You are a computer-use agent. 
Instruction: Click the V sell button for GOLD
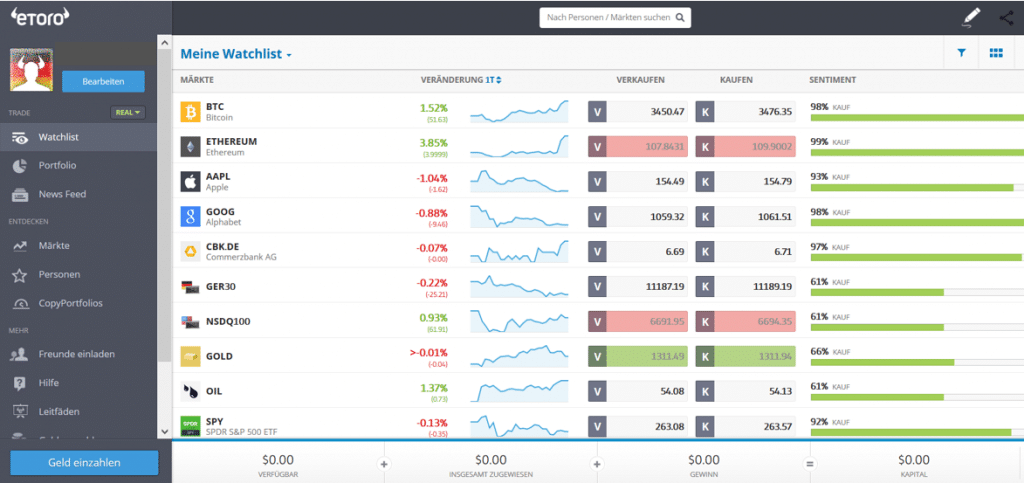[598, 355]
